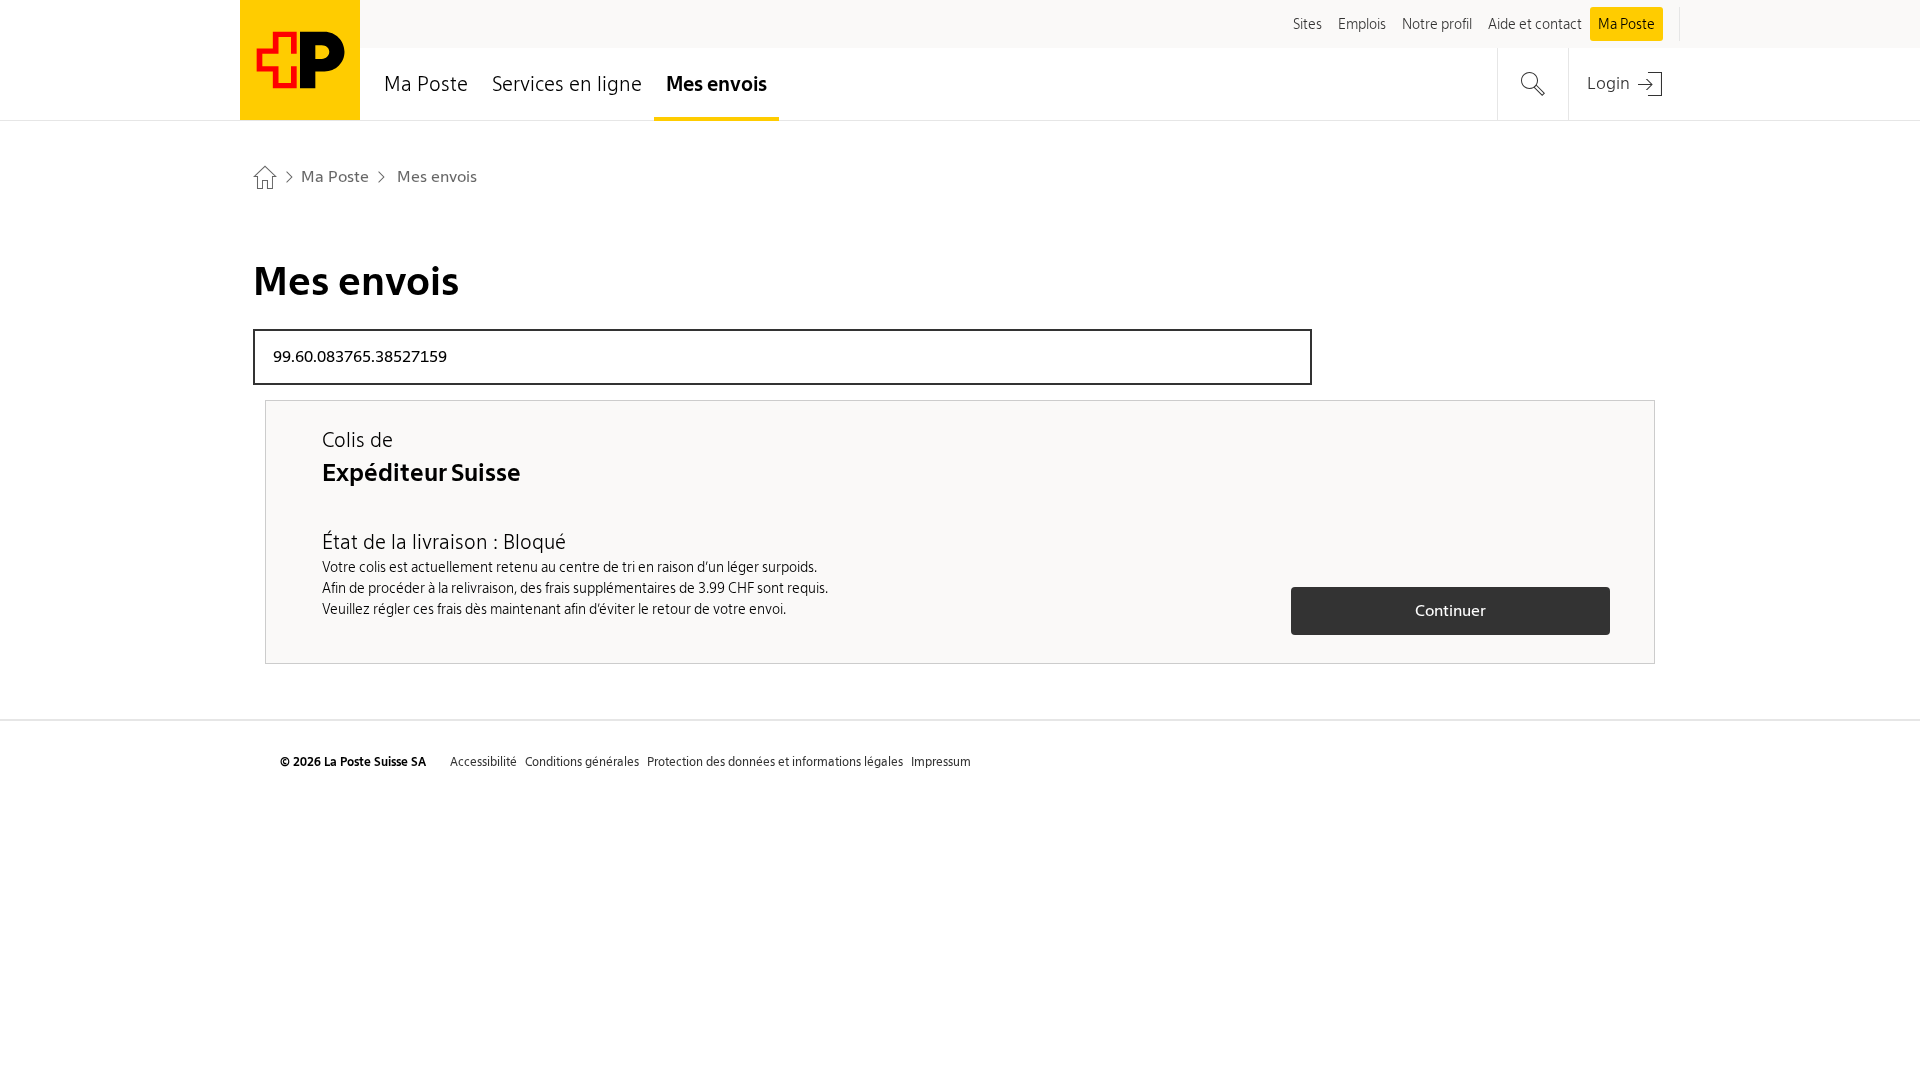Viewport: 1920px width, 1080px height.
Task: Click the Login arrow icon
Action: (1650, 84)
